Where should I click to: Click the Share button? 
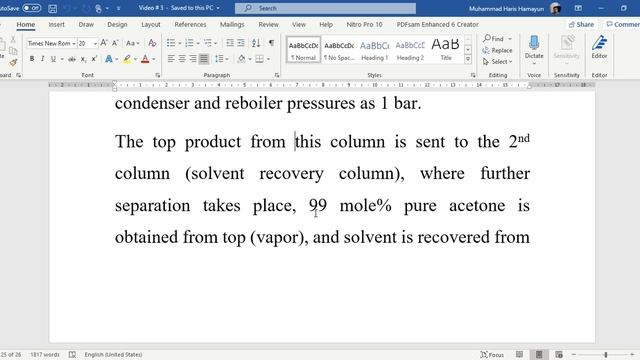pos(581,24)
